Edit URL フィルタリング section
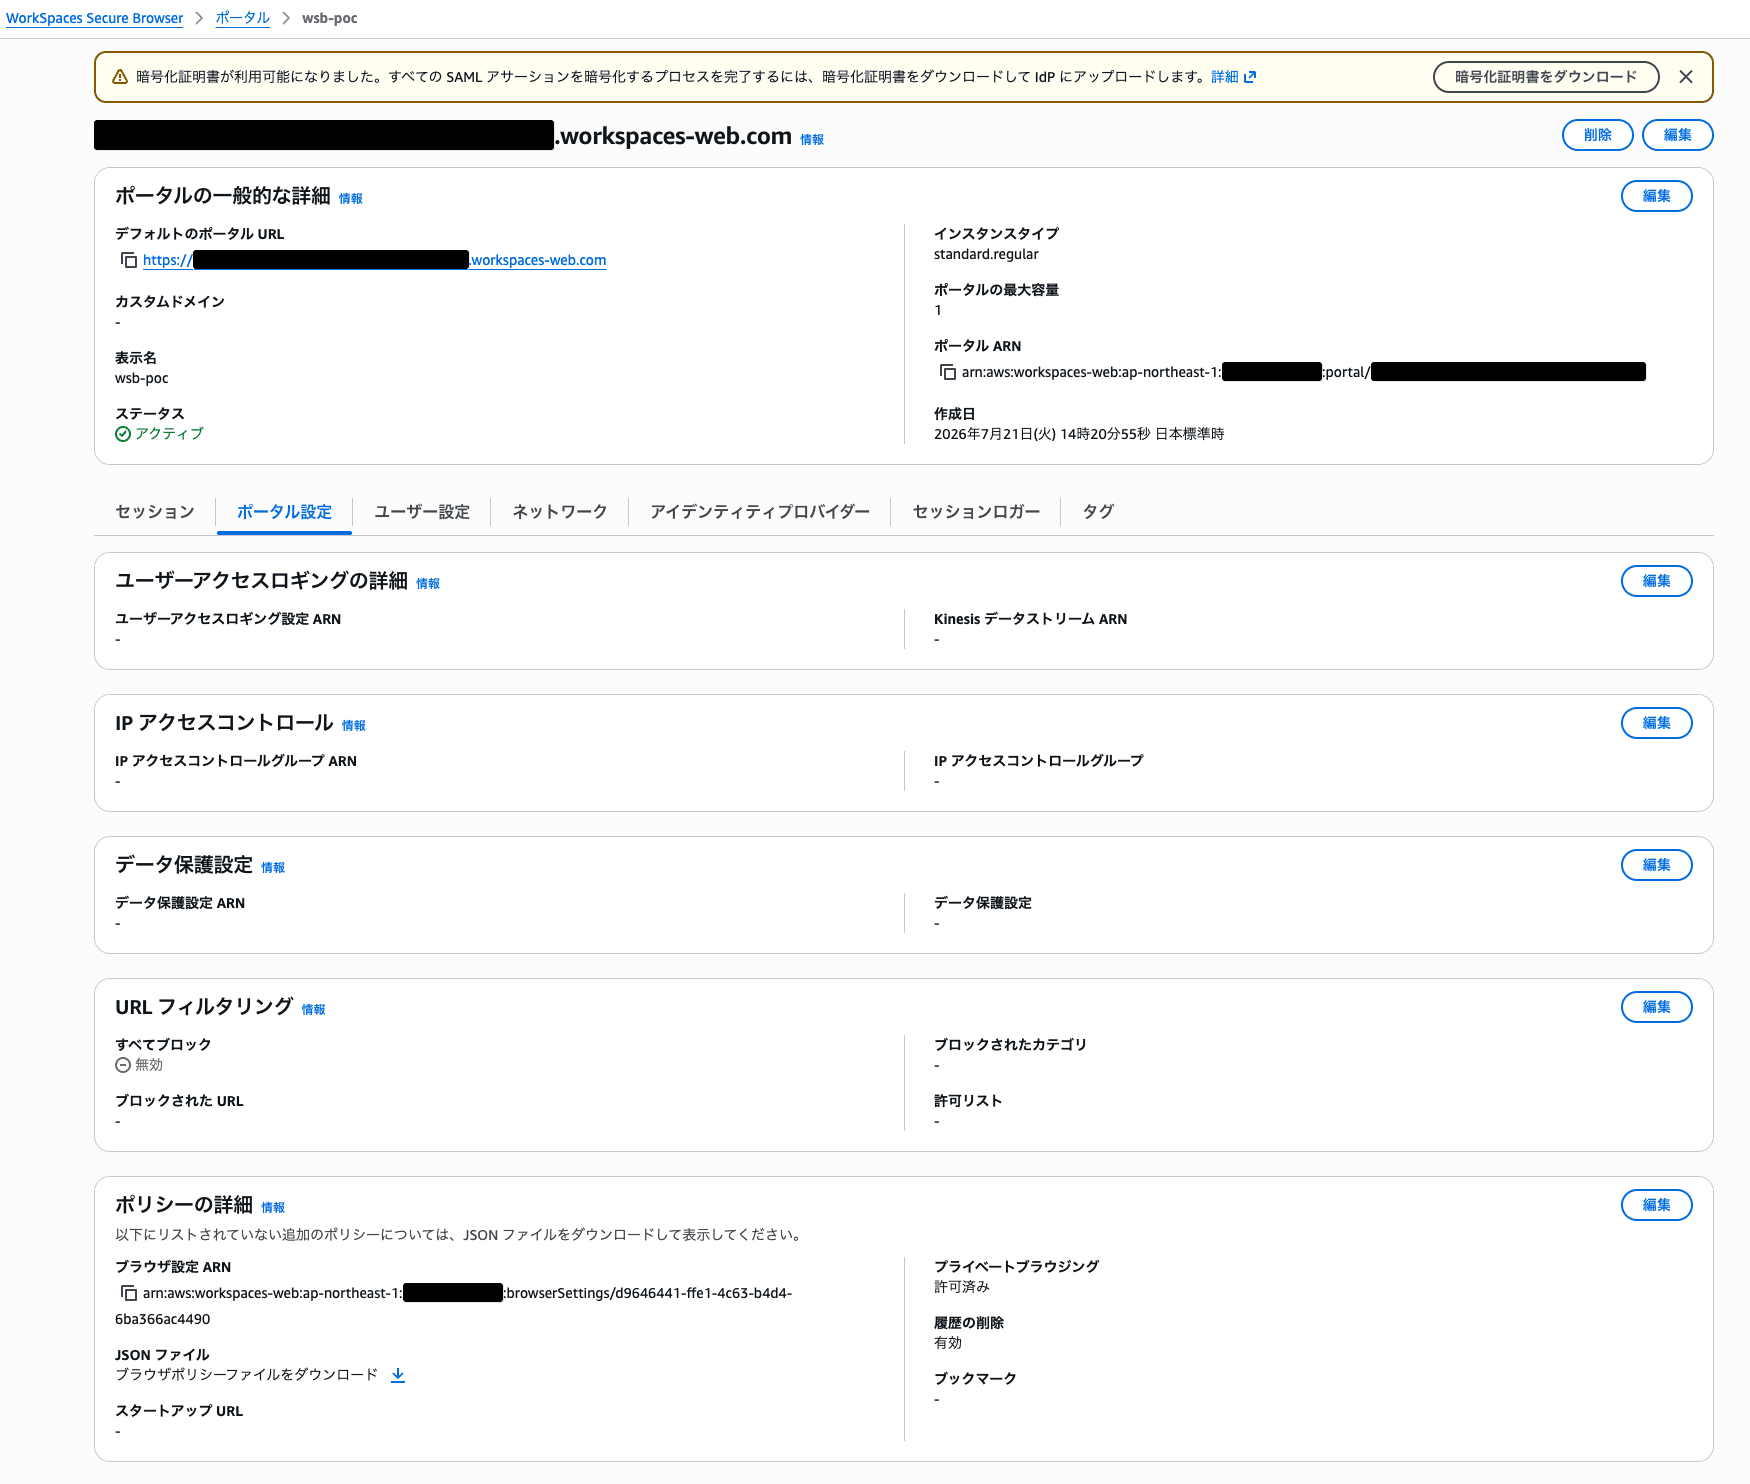The image size is (1750, 1484). pyautogui.click(x=1657, y=1007)
